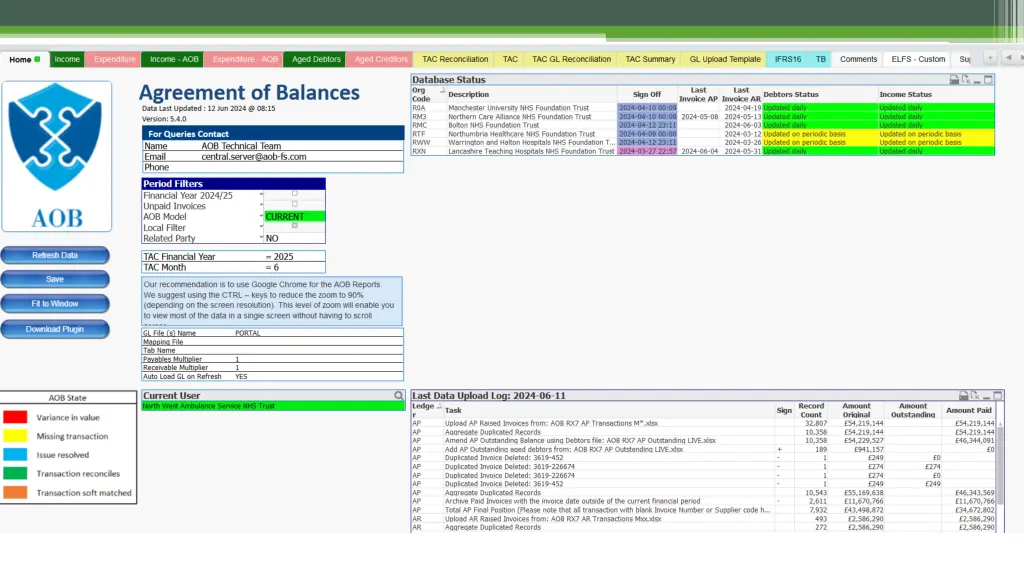The height and width of the screenshot is (576, 1024).
Task: Go to the Aged Creditors tab
Action: click(x=381, y=59)
